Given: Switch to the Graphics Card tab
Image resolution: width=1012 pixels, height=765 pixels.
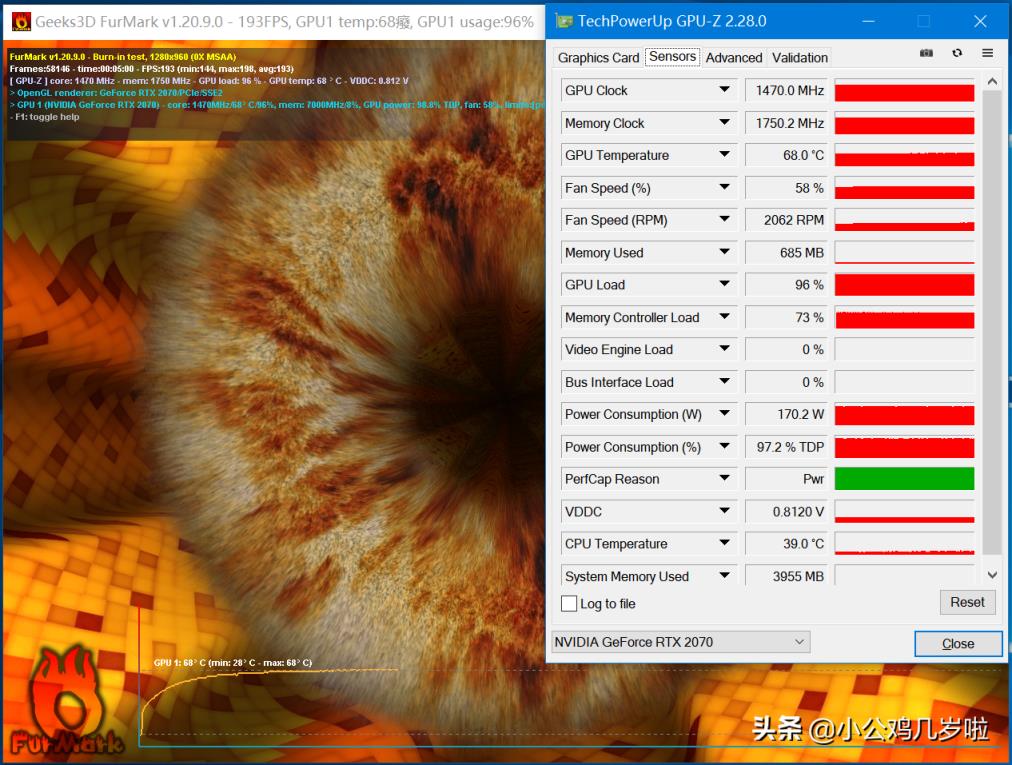Looking at the screenshot, I should (x=598, y=57).
